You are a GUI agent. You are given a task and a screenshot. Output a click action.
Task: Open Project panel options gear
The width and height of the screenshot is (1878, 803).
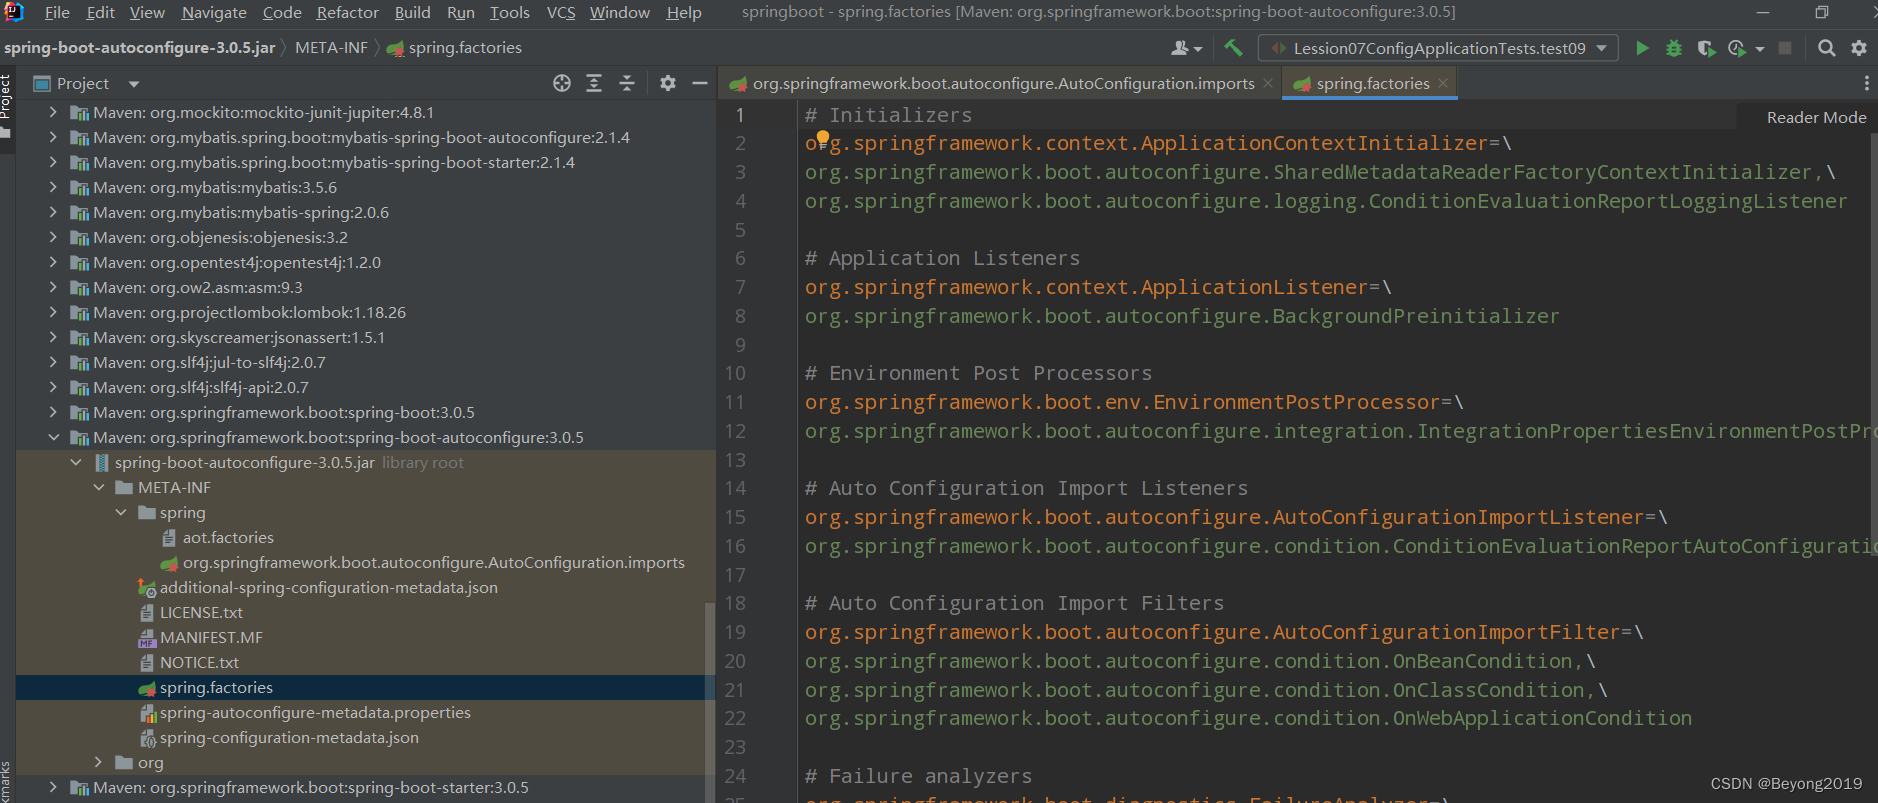tap(668, 83)
